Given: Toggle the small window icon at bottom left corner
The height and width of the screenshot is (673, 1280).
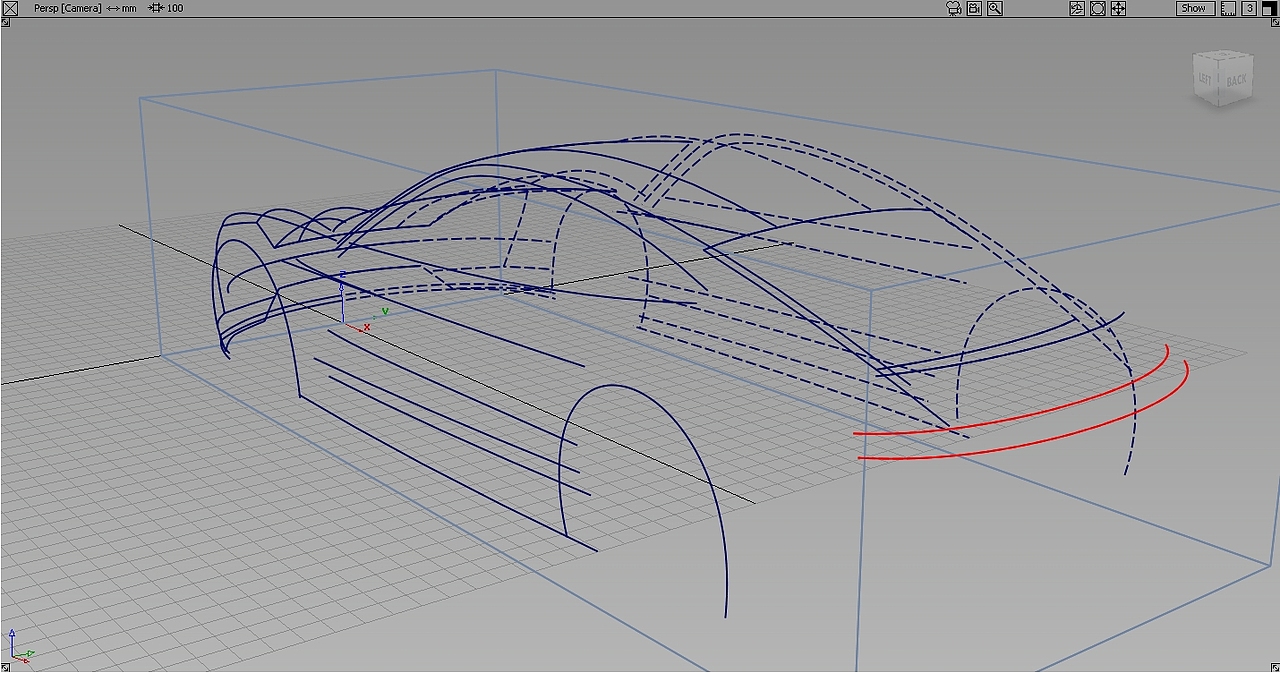Looking at the screenshot, I should (5, 665).
